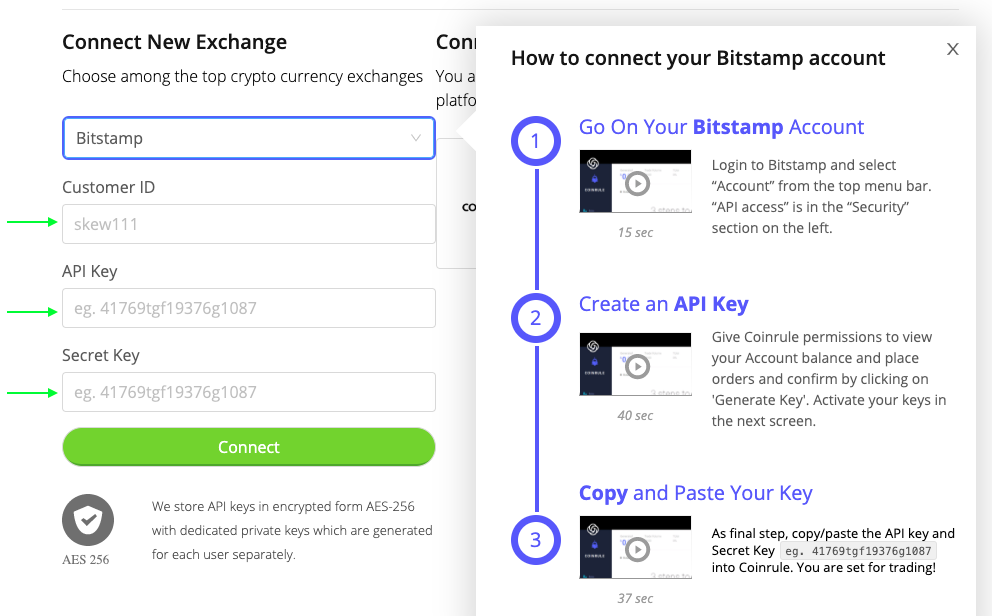Close the Bitstamp connection guide panel
The width and height of the screenshot is (992, 616).
tap(952, 49)
